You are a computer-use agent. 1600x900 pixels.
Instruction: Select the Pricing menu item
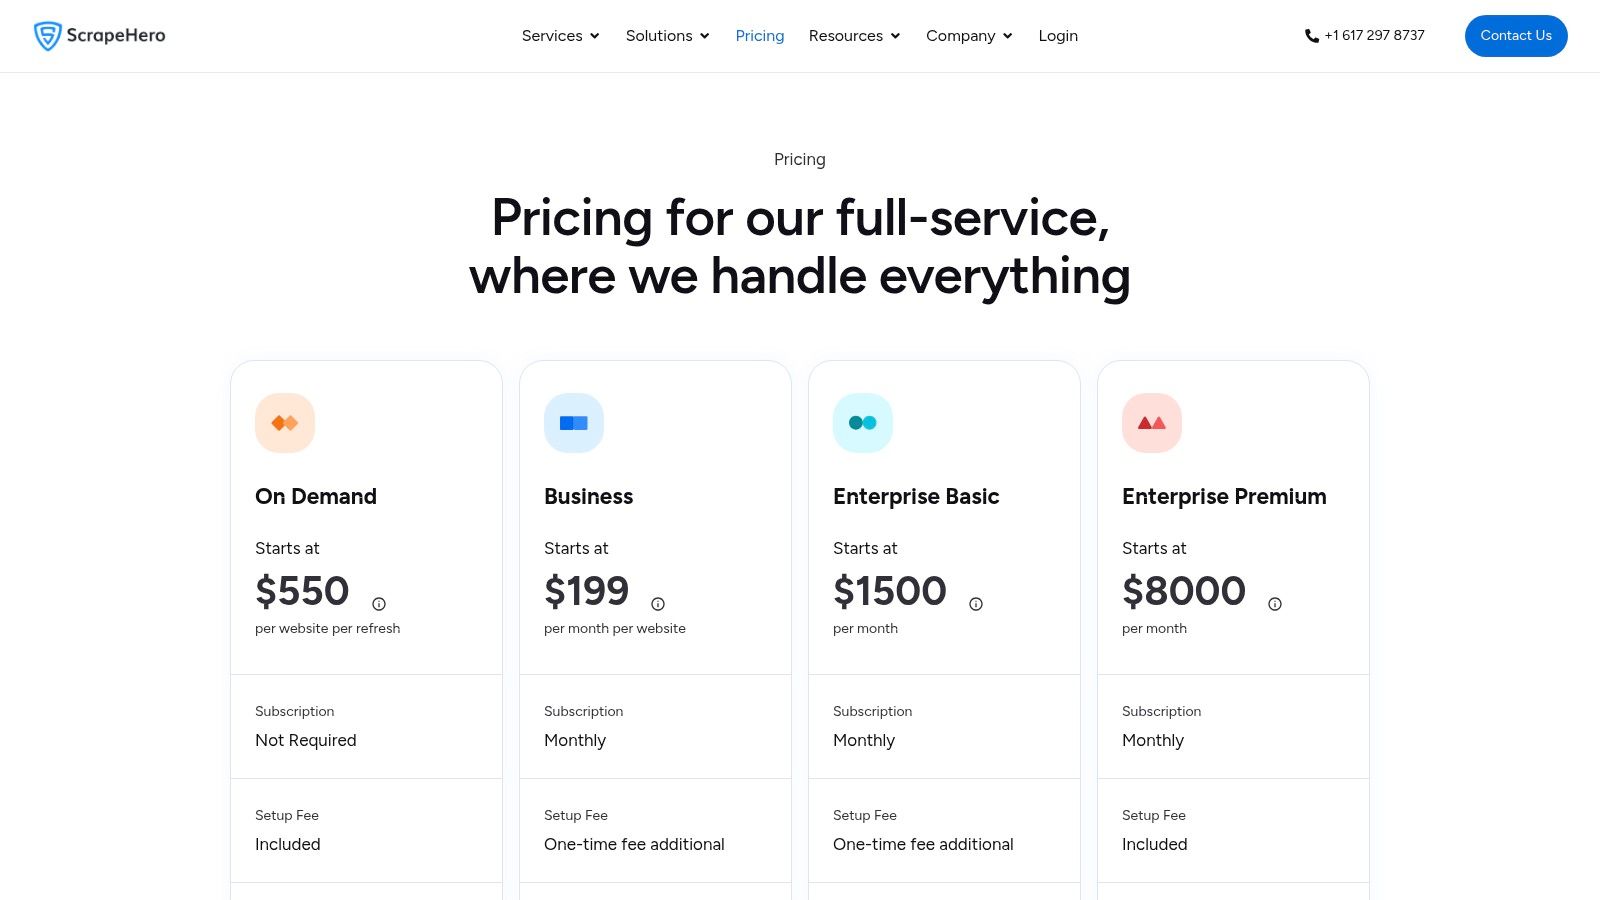coord(759,36)
